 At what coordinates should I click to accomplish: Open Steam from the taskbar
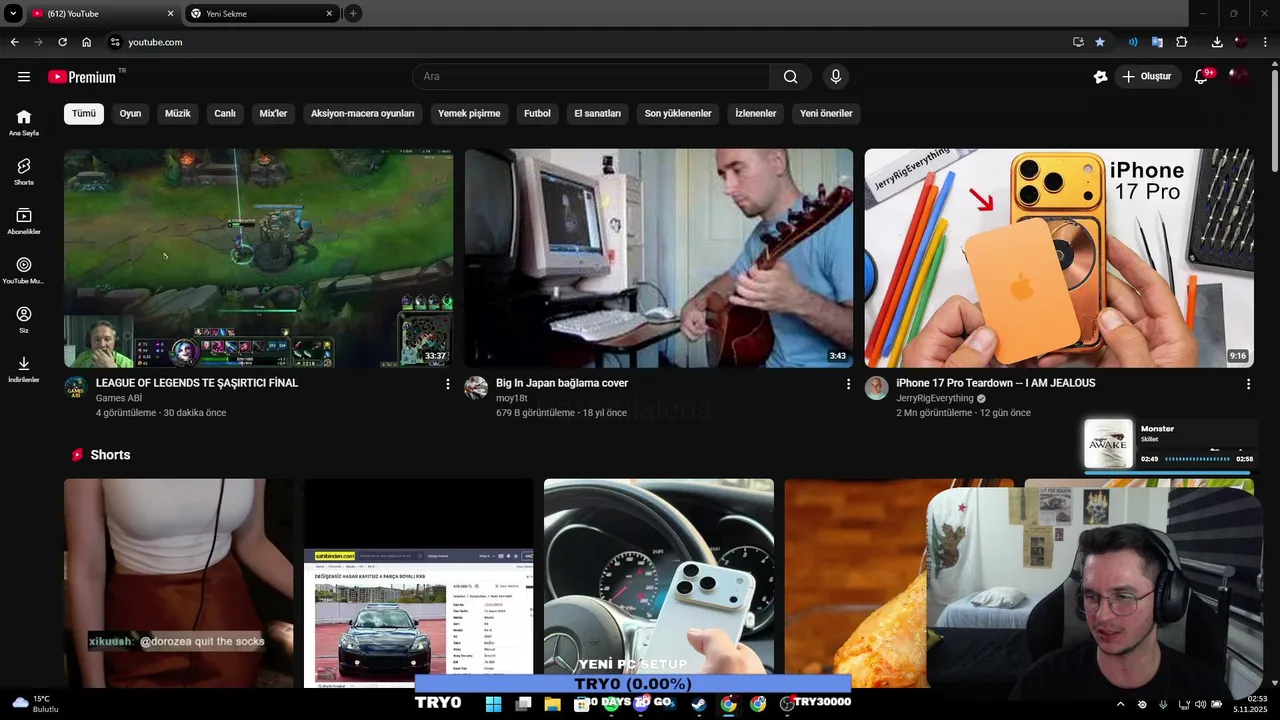[x=699, y=704]
